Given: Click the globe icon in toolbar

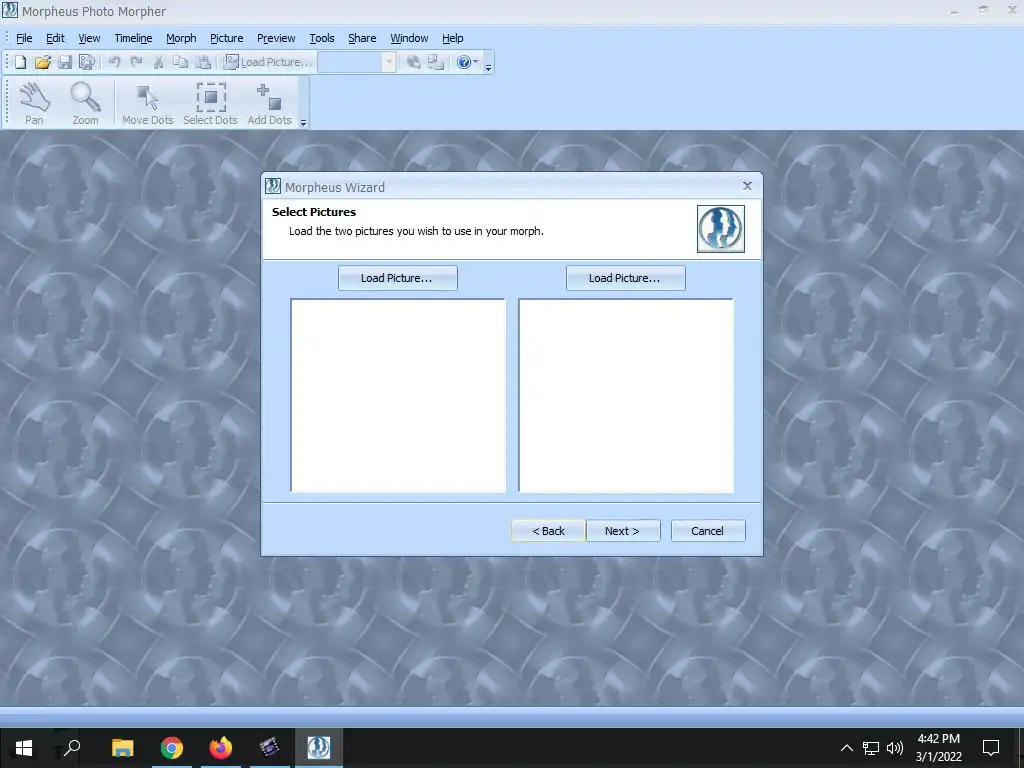Looking at the screenshot, I should [413, 62].
